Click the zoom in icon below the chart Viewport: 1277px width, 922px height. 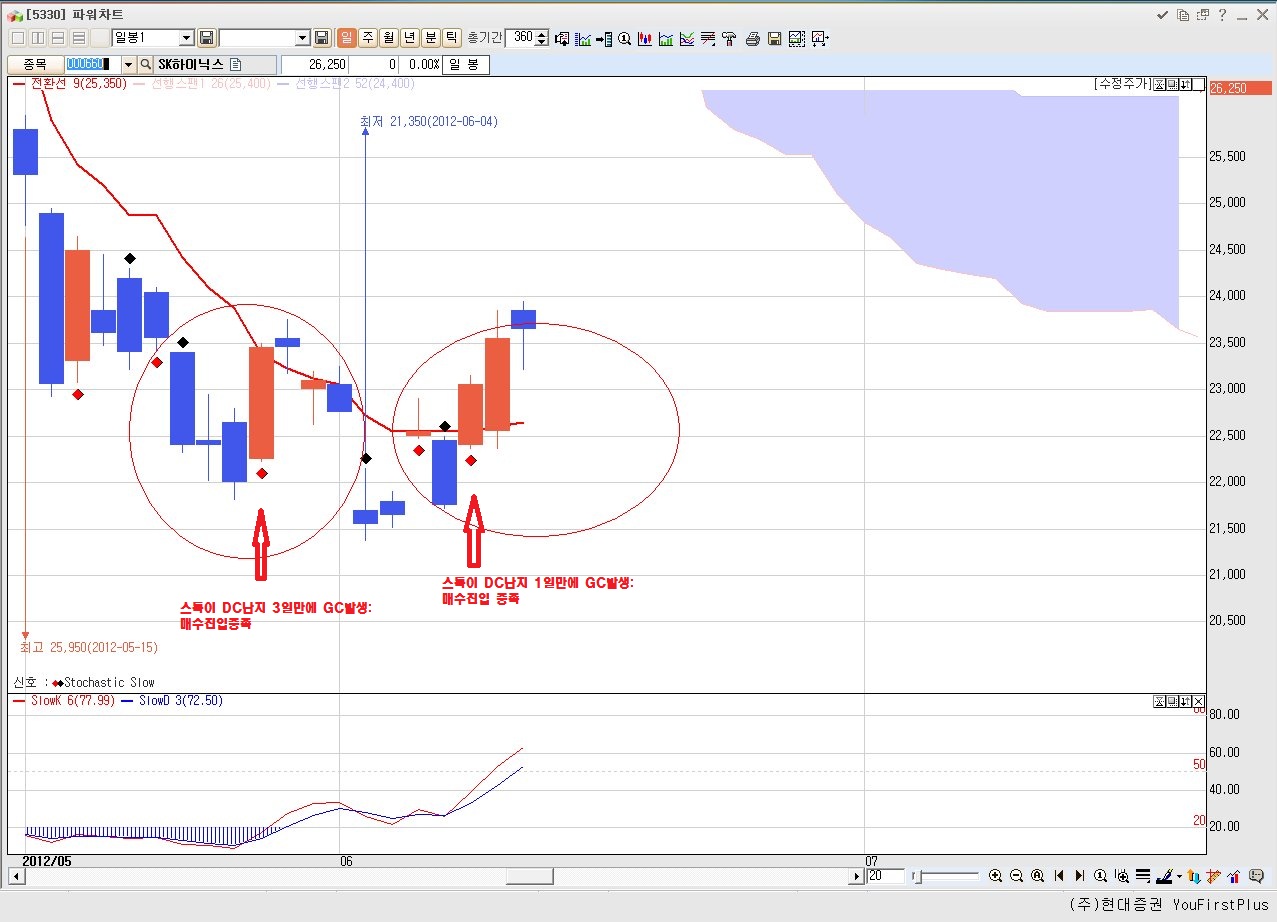coord(995,876)
